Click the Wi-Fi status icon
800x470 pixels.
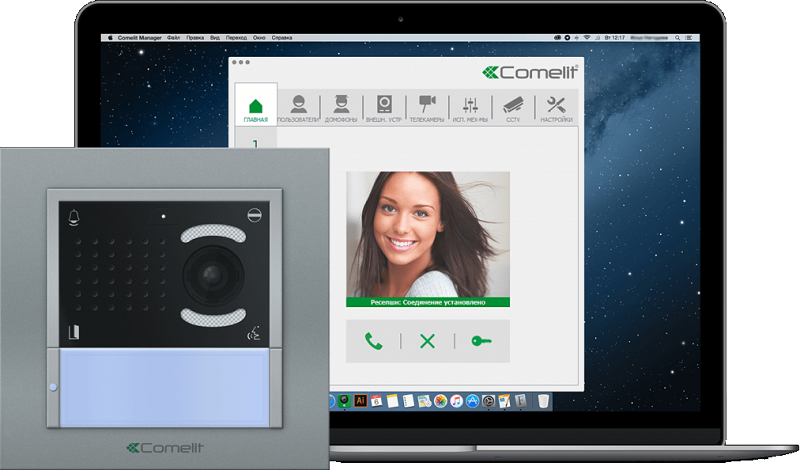(x=587, y=38)
